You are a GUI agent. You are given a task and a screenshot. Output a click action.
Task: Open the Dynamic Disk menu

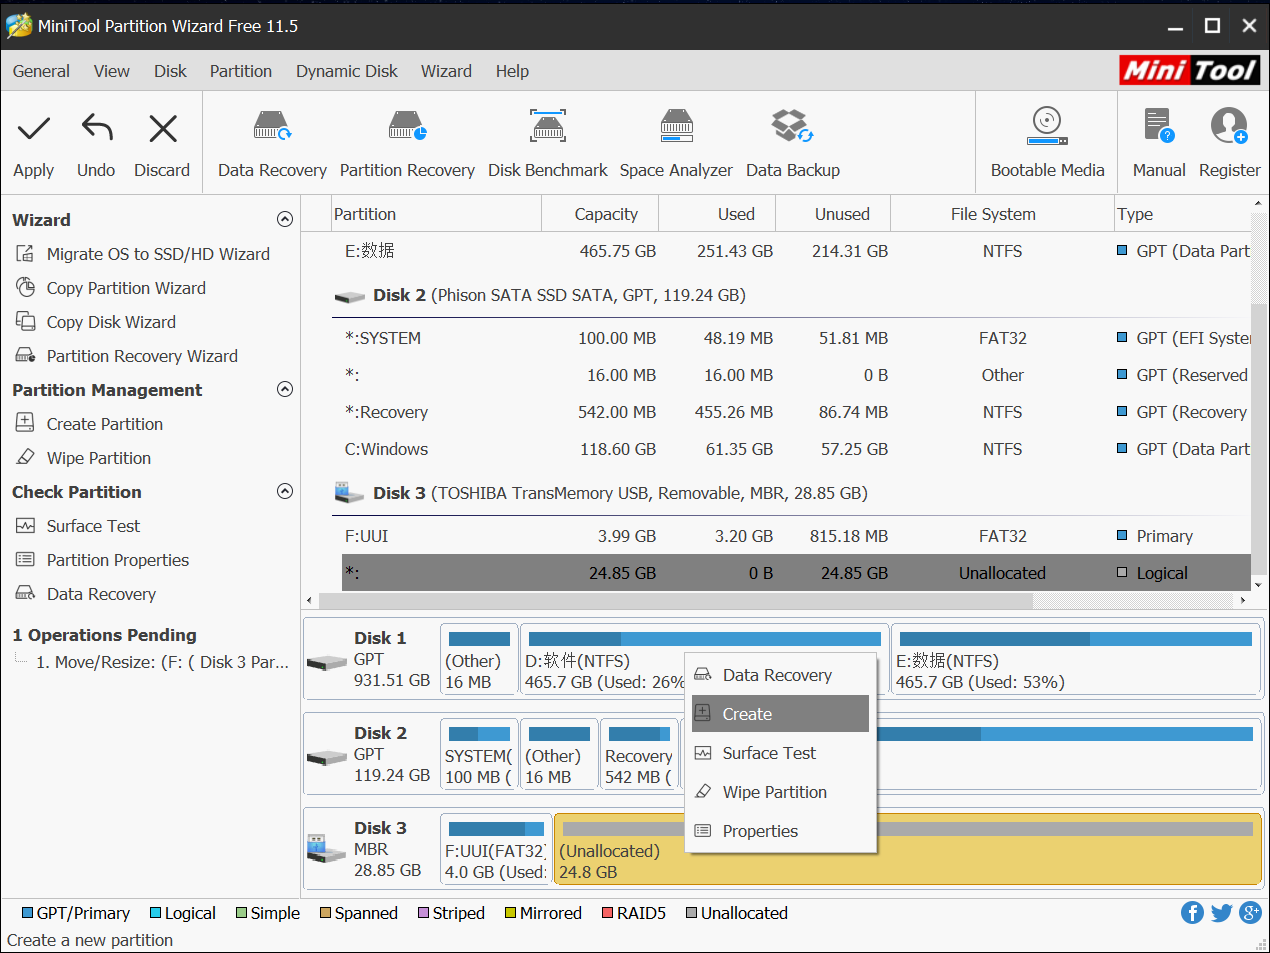(x=346, y=71)
